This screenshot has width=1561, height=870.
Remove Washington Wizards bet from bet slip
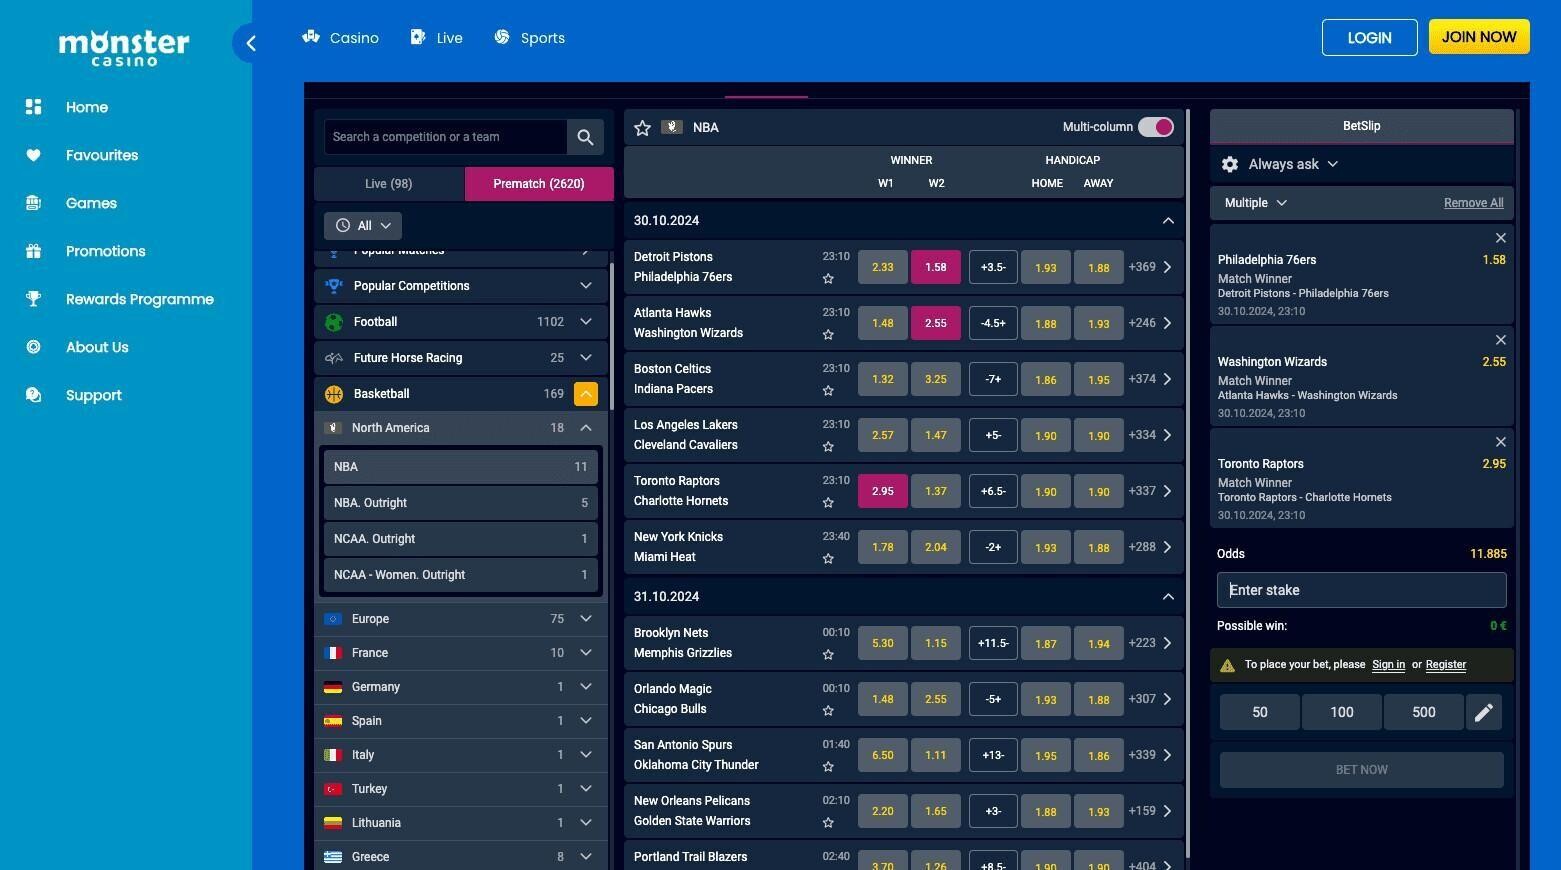(1500, 340)
